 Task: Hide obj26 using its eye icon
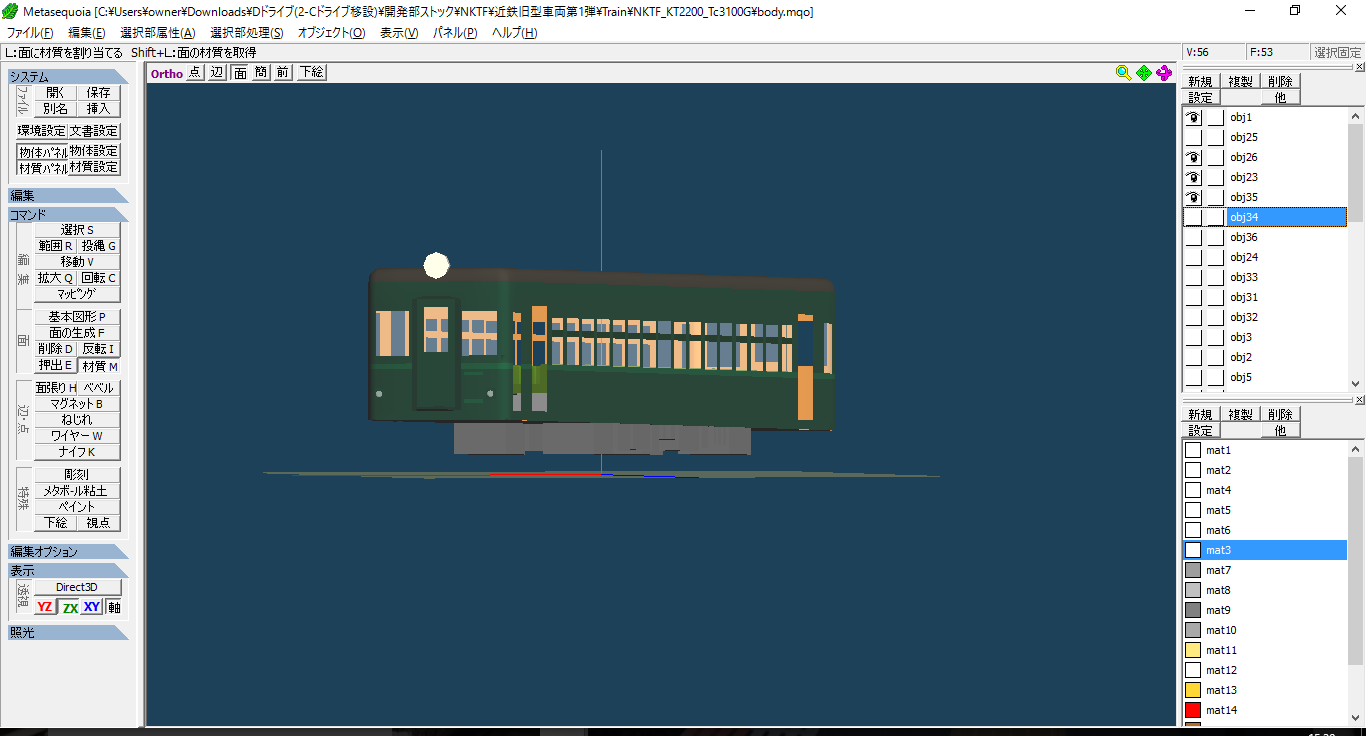click(x=1193, y=157)
